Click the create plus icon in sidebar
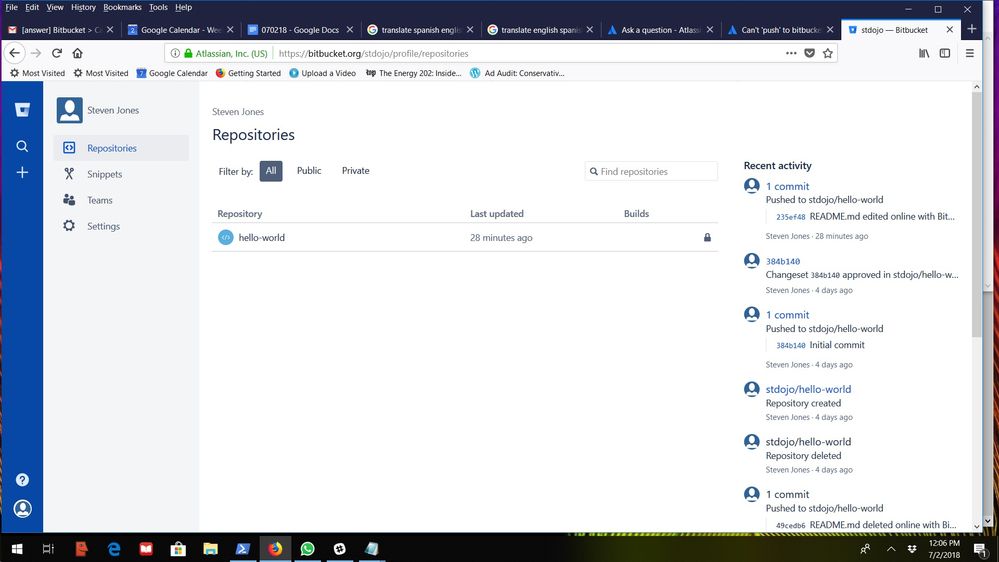Image resolution: width=999 pixels, height=562 pixels. click(x=22, y=173)
